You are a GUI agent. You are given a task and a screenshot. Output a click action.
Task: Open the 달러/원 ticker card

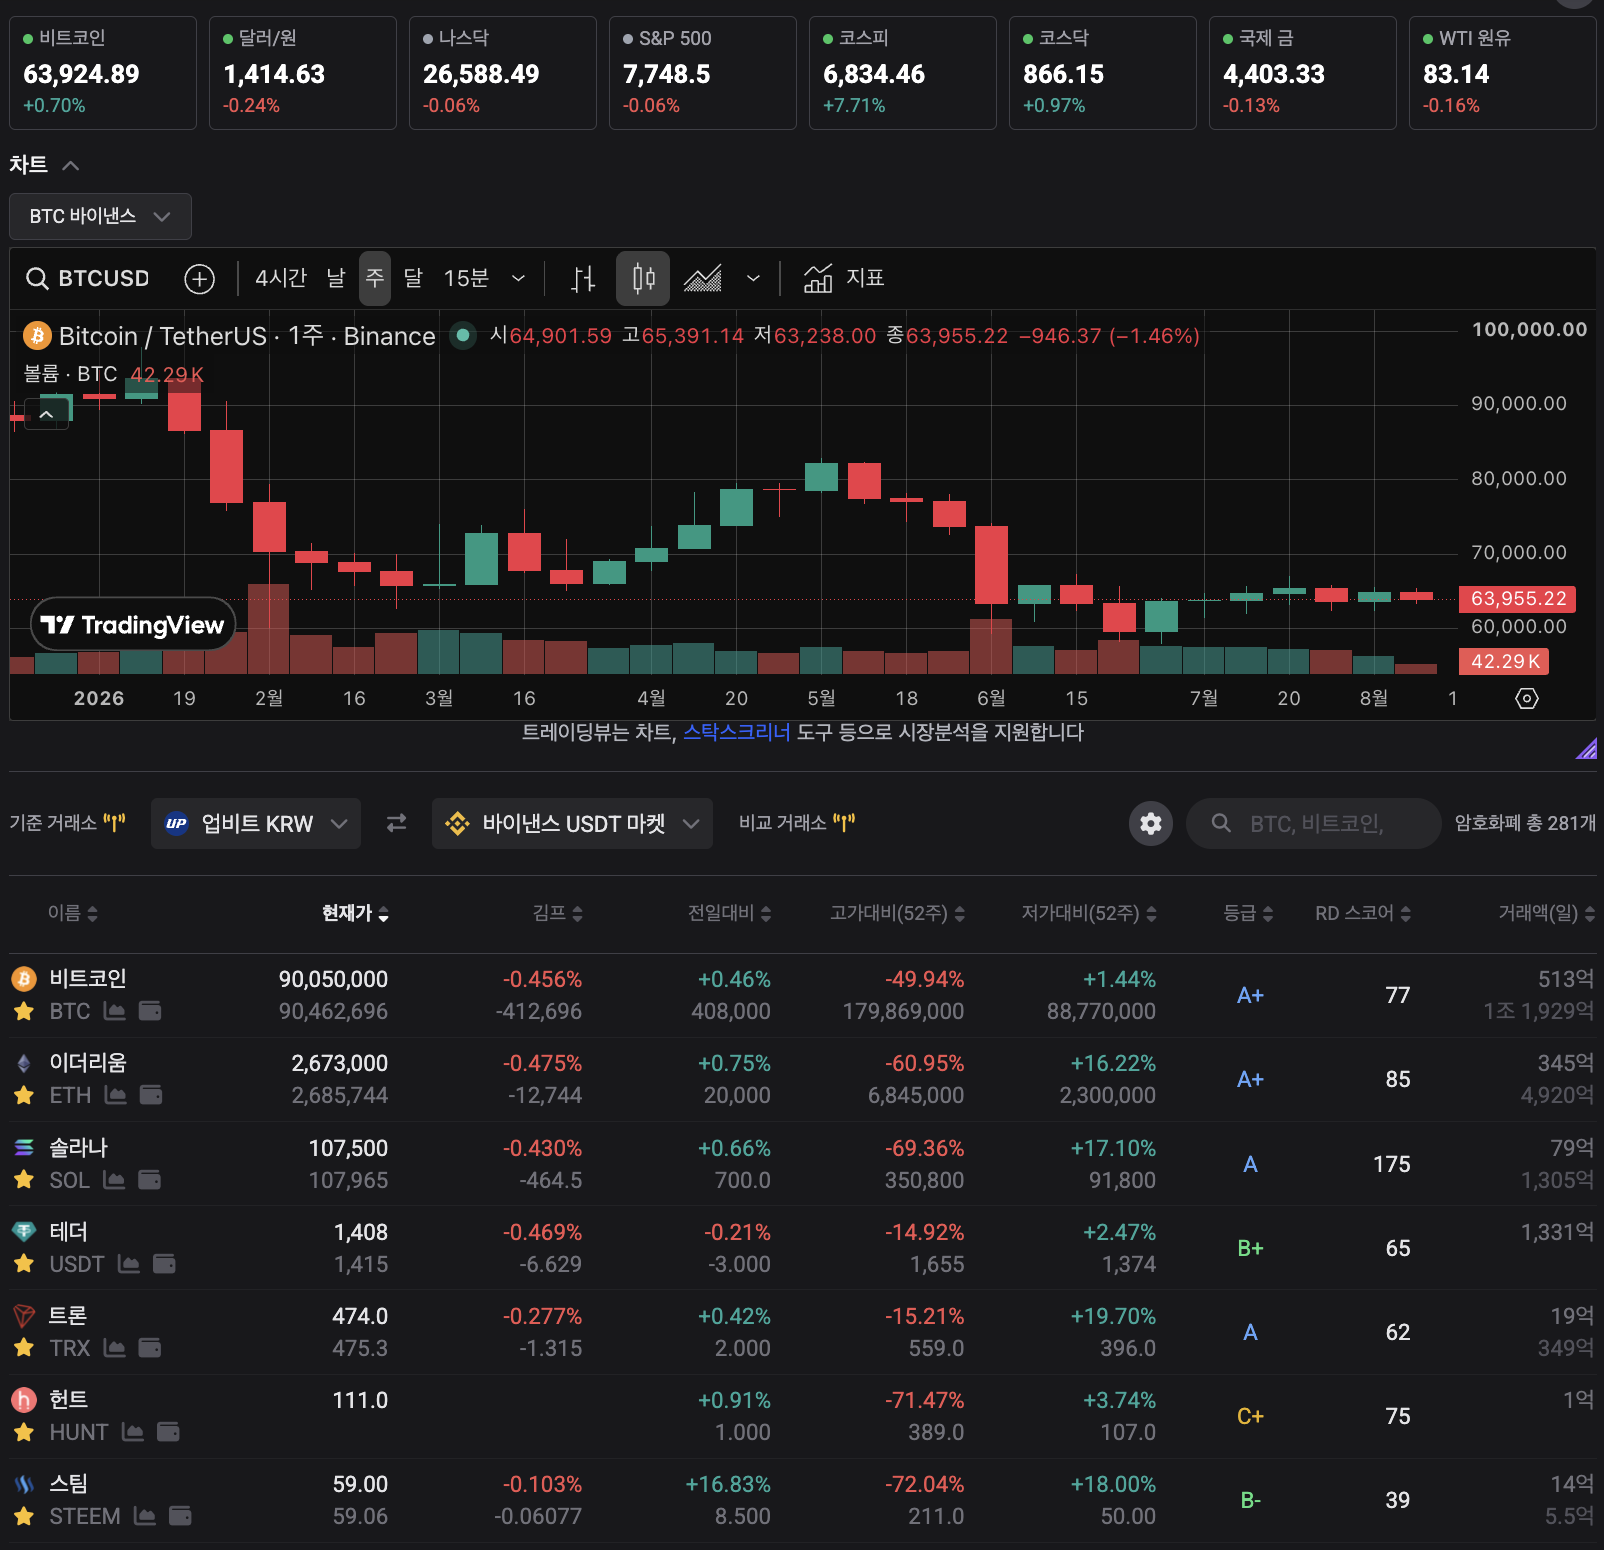pyautogui.click(x=303, y=73)
